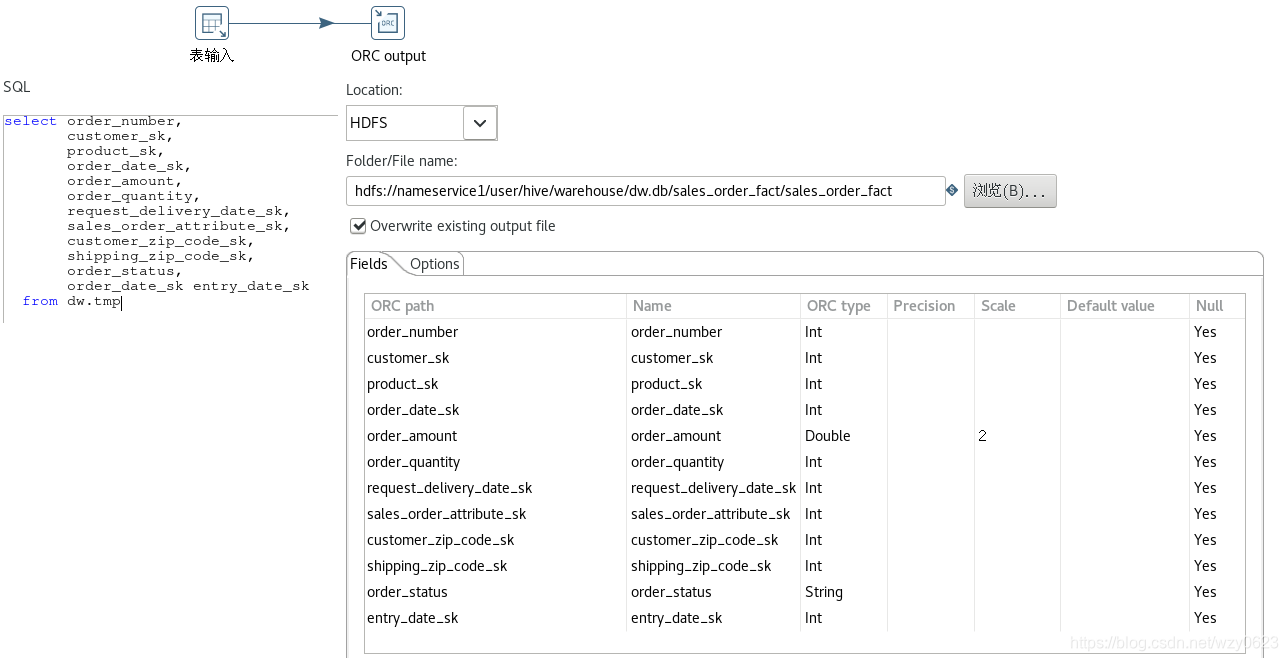
Task: Click the Folder/File name input field
Action: coord(645,191)
